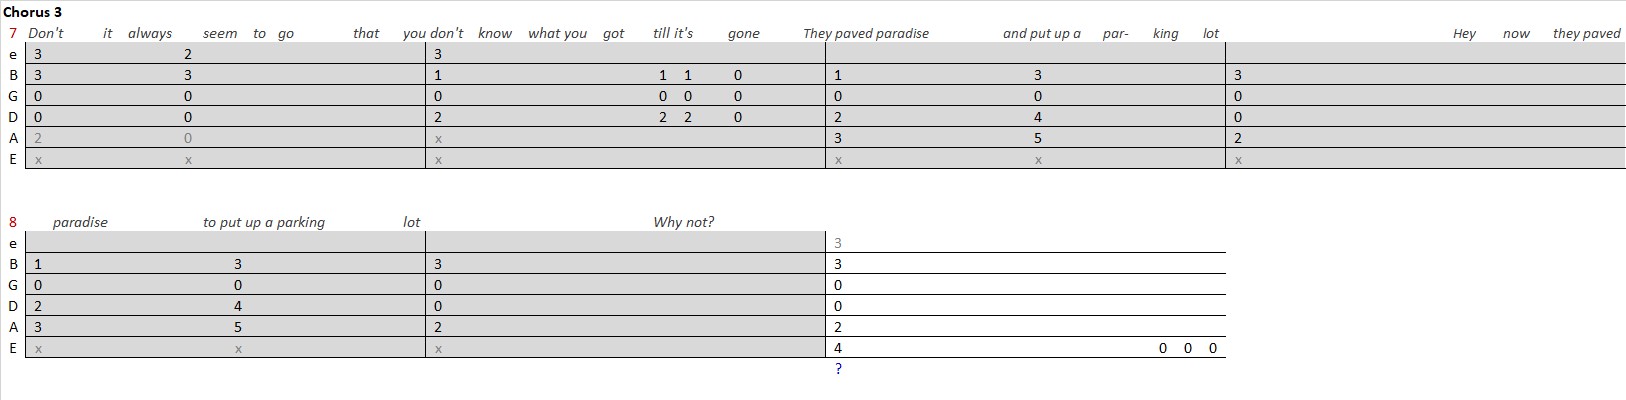Click the 'you don't' lyric cell
This screenshot has height=400, width=1626.
(x=433, y=33)
